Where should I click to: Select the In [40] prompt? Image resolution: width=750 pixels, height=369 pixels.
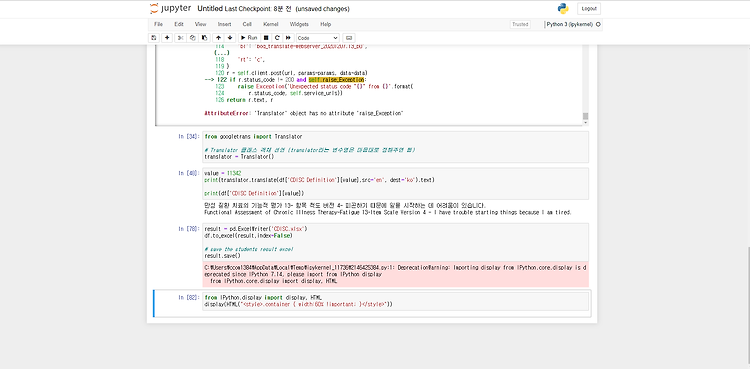click(x=189, y=173)
